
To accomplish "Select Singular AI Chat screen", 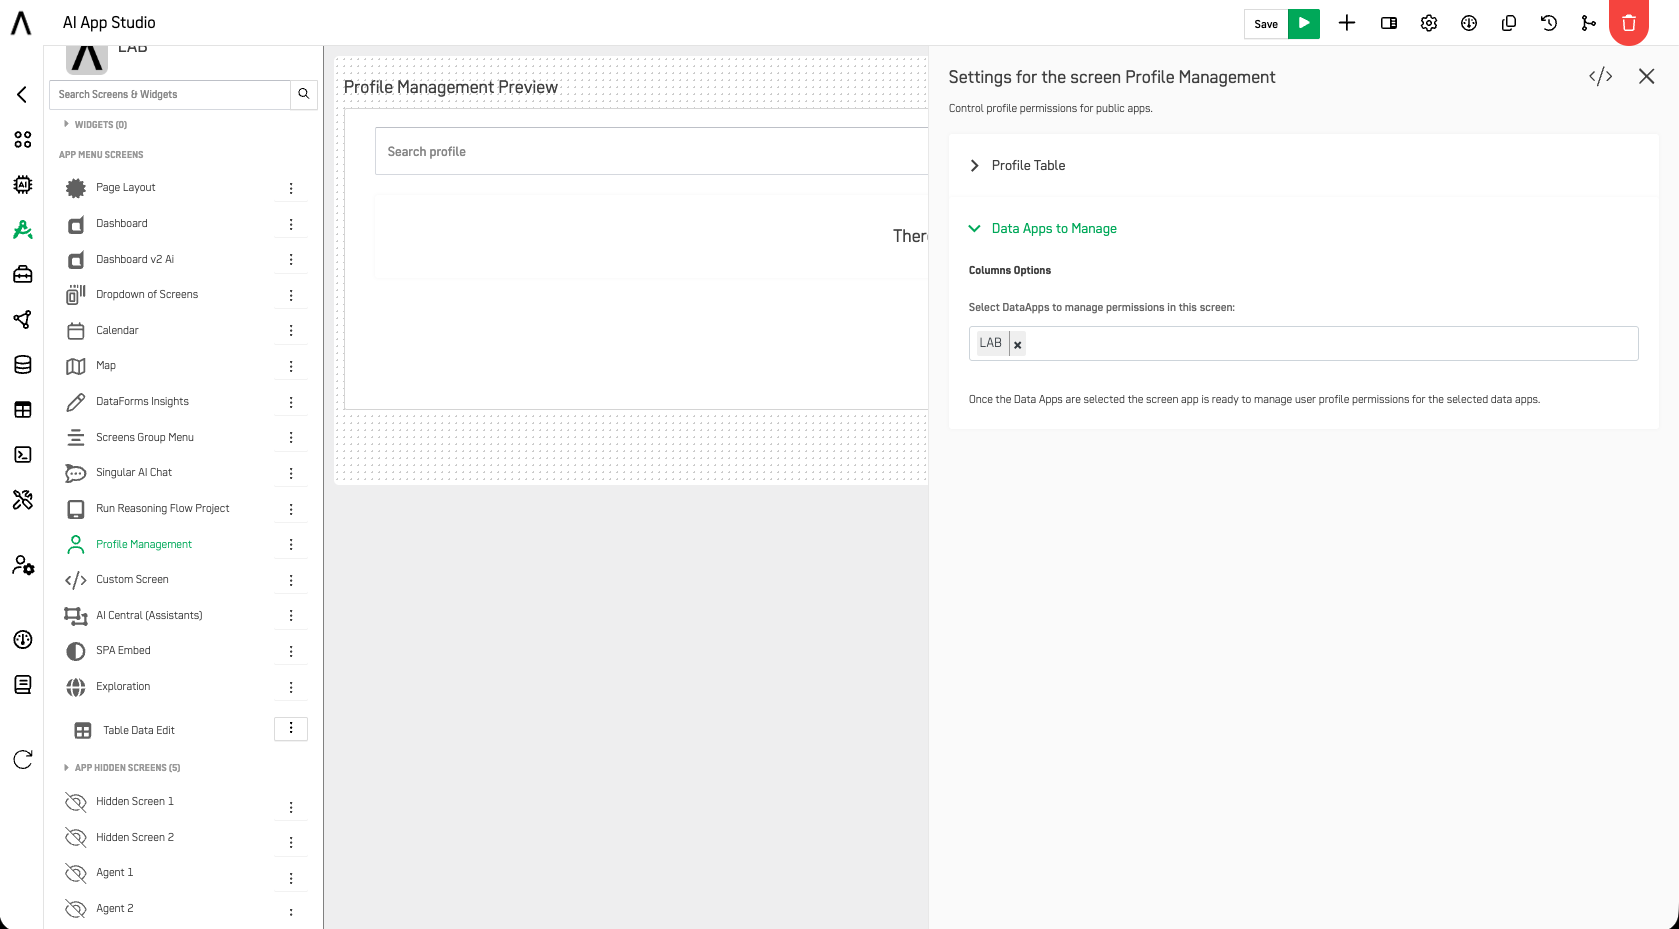I will [x=134, y=472].
